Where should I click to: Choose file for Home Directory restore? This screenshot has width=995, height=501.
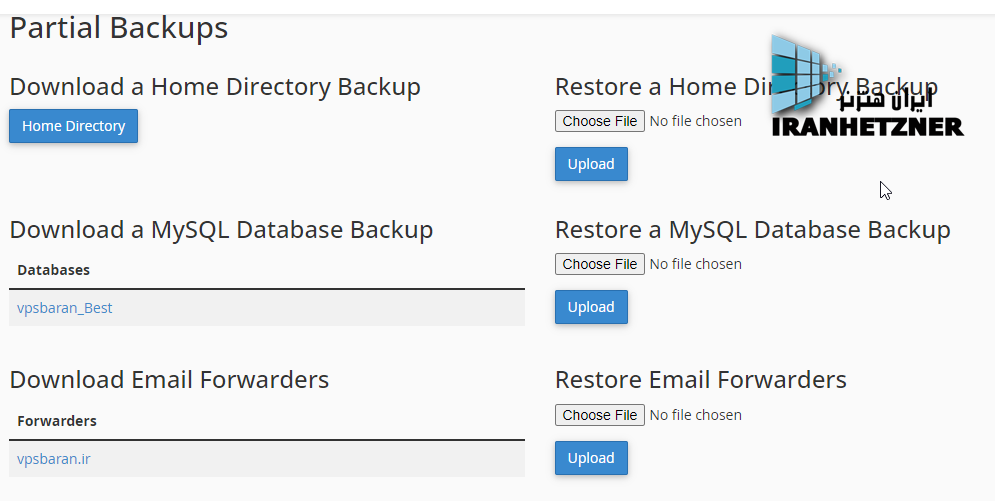tap(600, 121)
